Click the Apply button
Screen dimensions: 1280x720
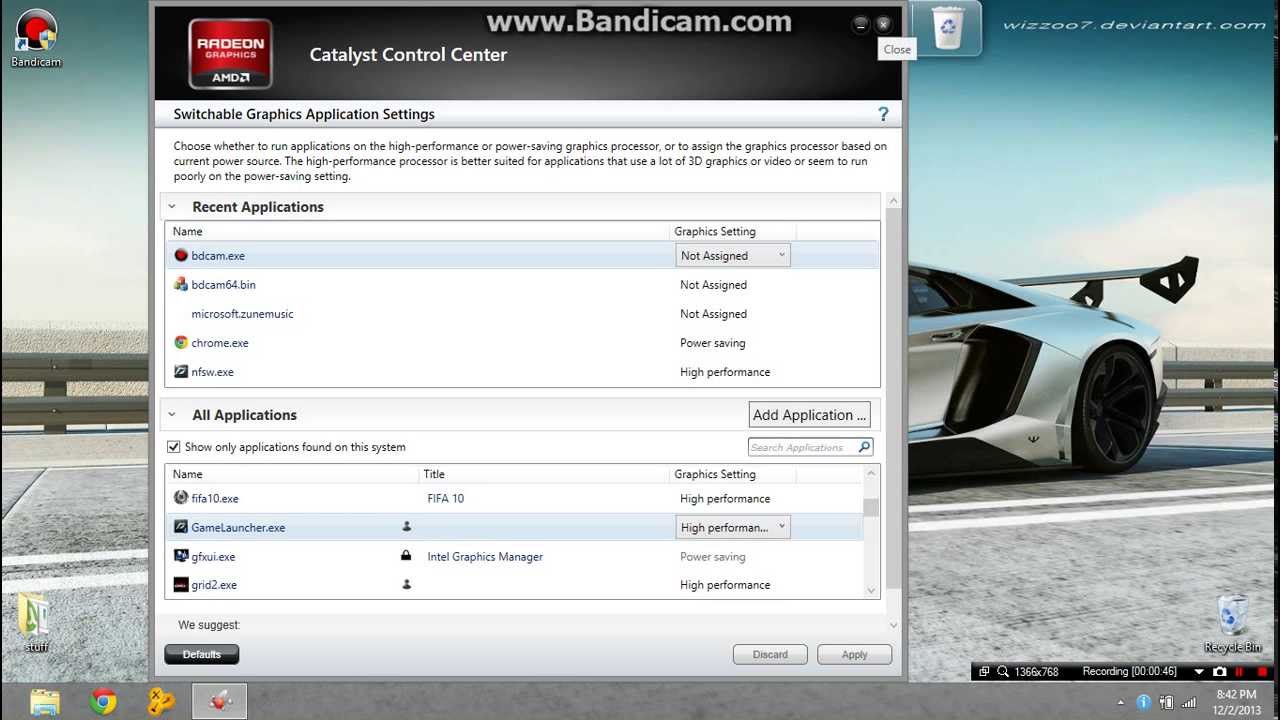854,654
